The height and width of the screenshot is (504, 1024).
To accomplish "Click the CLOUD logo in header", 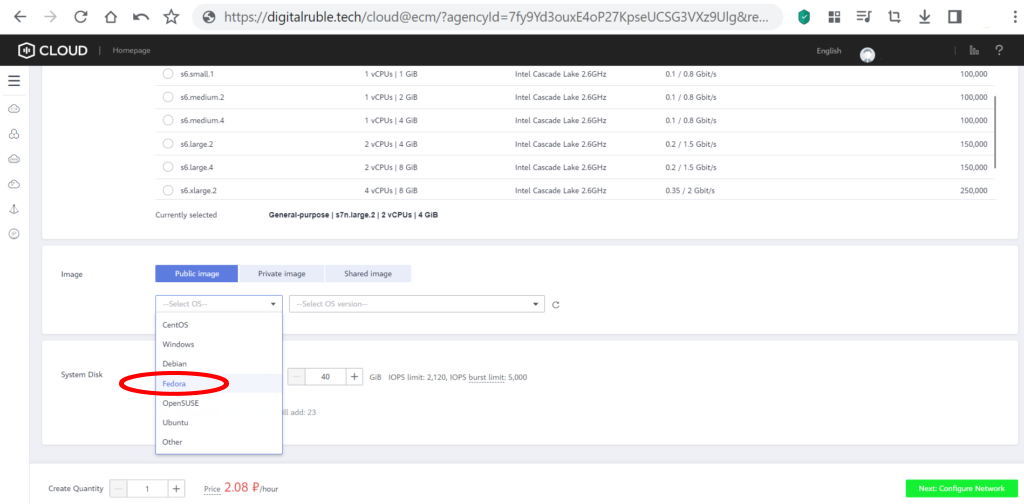I will [x=53, y=50].
